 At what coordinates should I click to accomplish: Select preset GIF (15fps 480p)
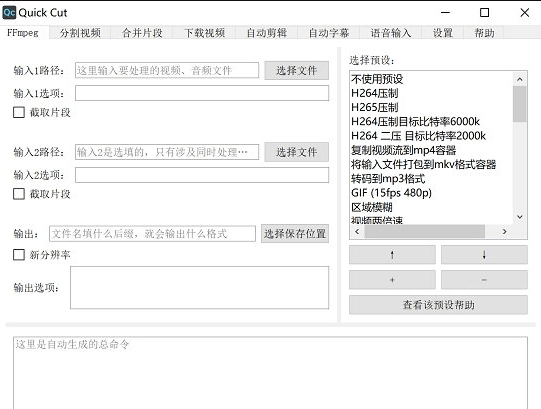pos(431,193)
